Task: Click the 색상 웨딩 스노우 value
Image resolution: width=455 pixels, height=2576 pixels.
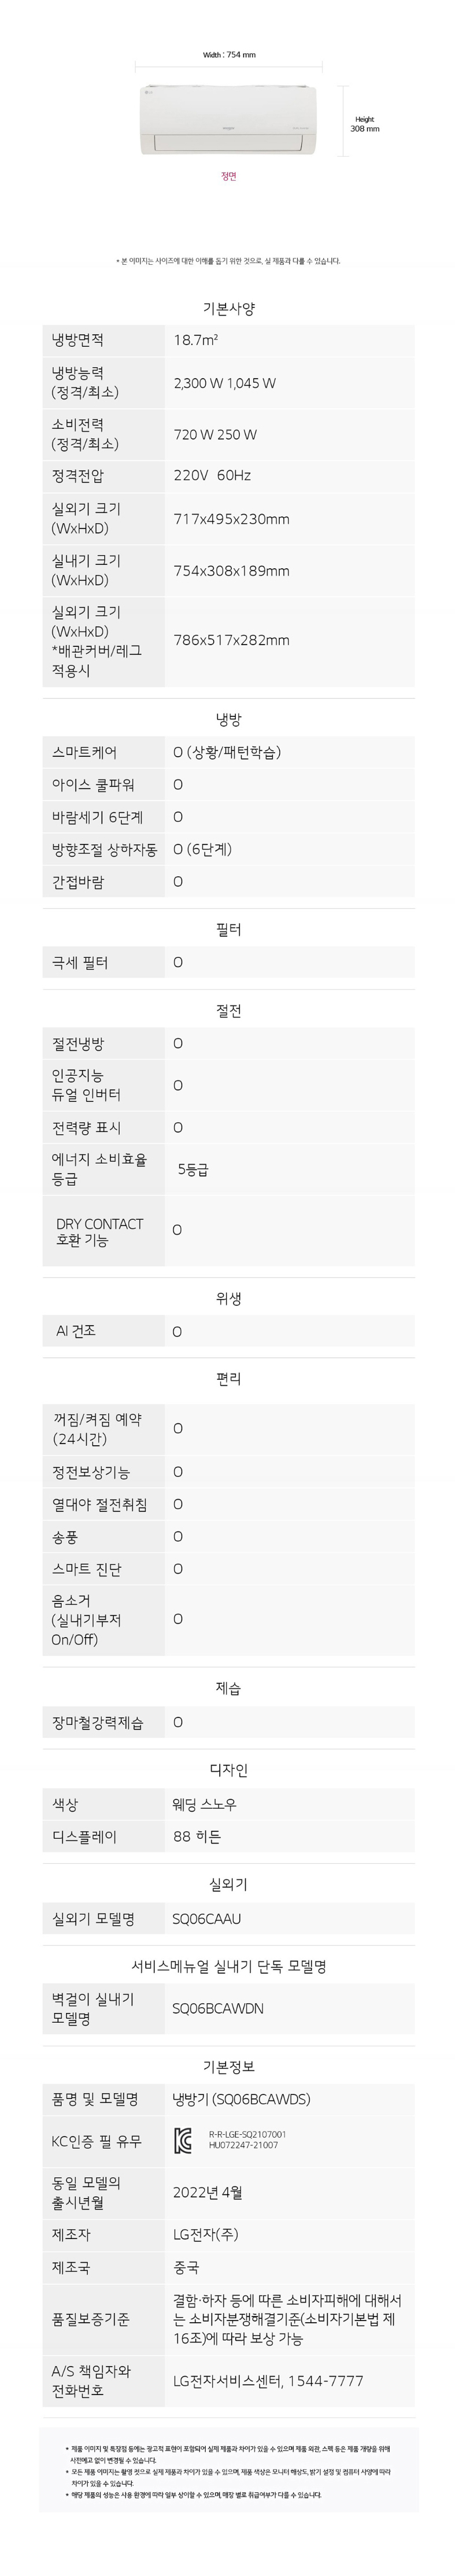Action: coord(205,1804)
